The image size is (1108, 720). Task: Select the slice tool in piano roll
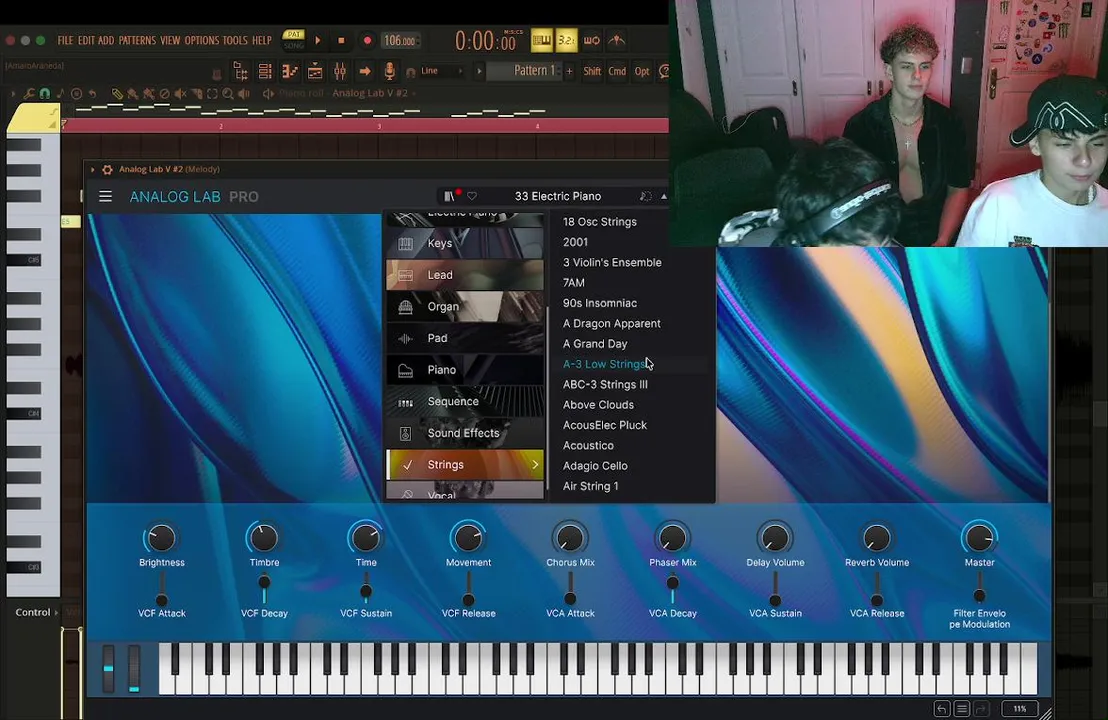click(x=196, y=93)
